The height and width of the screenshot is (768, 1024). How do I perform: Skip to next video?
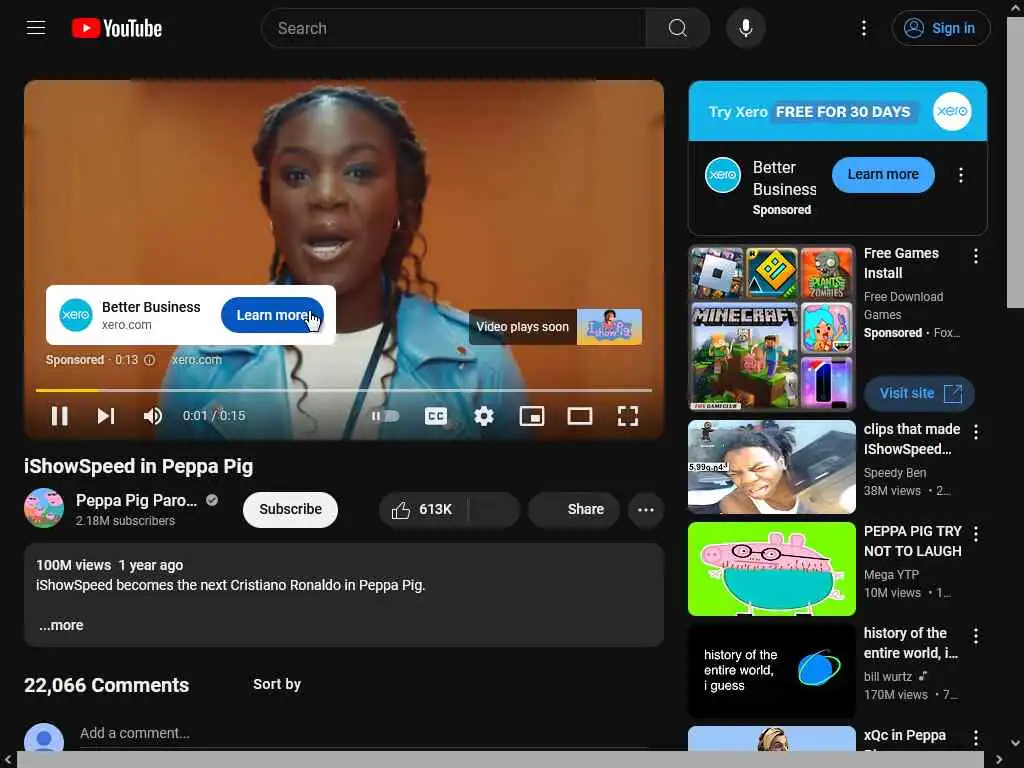pyautogui.click(x=106, y=416)
